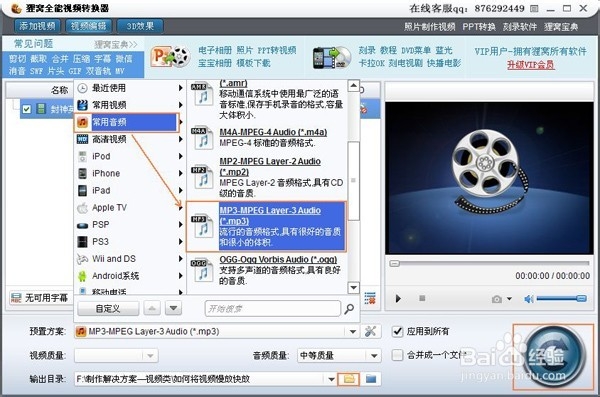The width and height of the screenshot is (600, 397).
Task: Open 刻录软件 link in top bar
Action: click(x=520, y=27)
